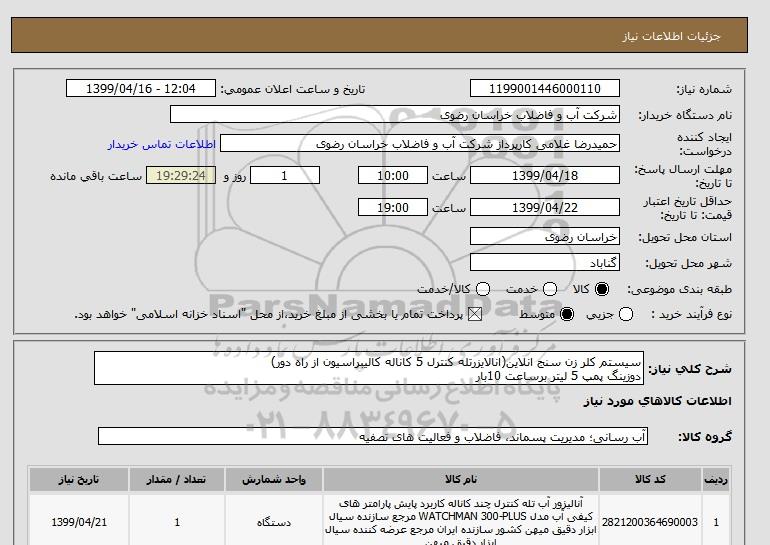Image resolution: width=770 pixels, height=545 pixels.
Task: Choose the متوسط purchase process option
Action: [x=567, y=314]
